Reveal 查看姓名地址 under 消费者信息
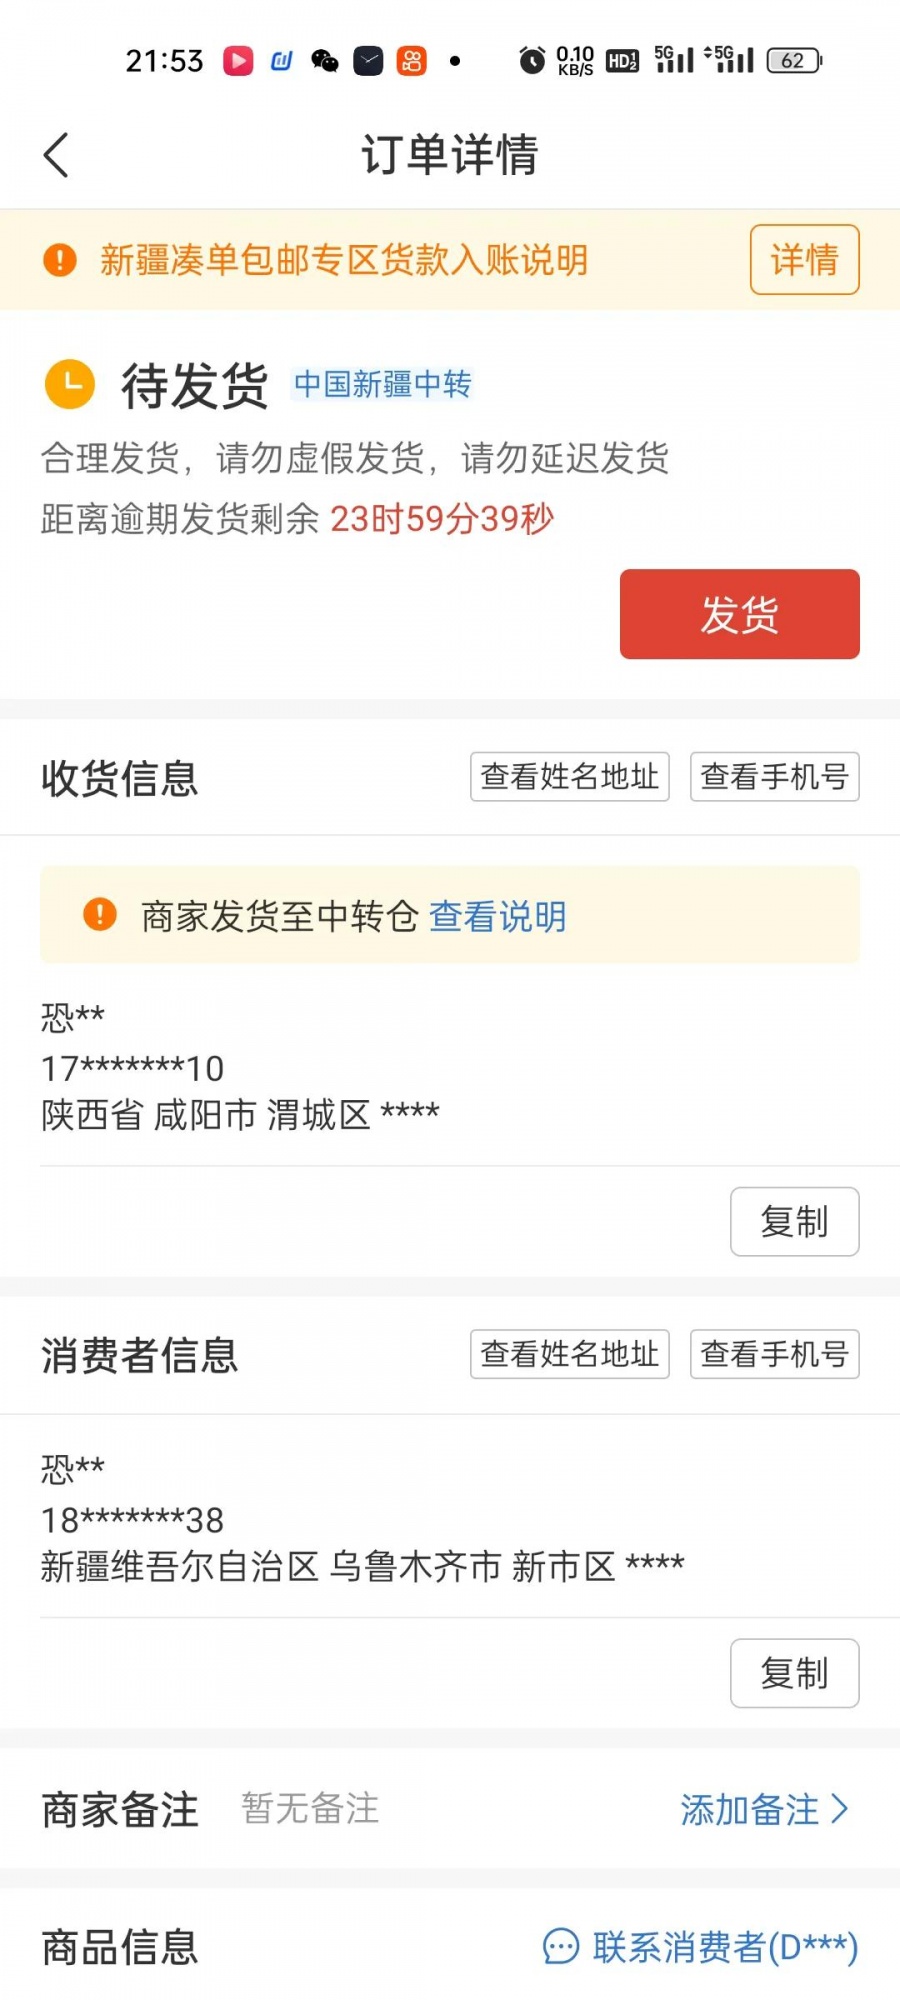The width and height of the screenshot is (900, 2000). (x=570, y=1354)
